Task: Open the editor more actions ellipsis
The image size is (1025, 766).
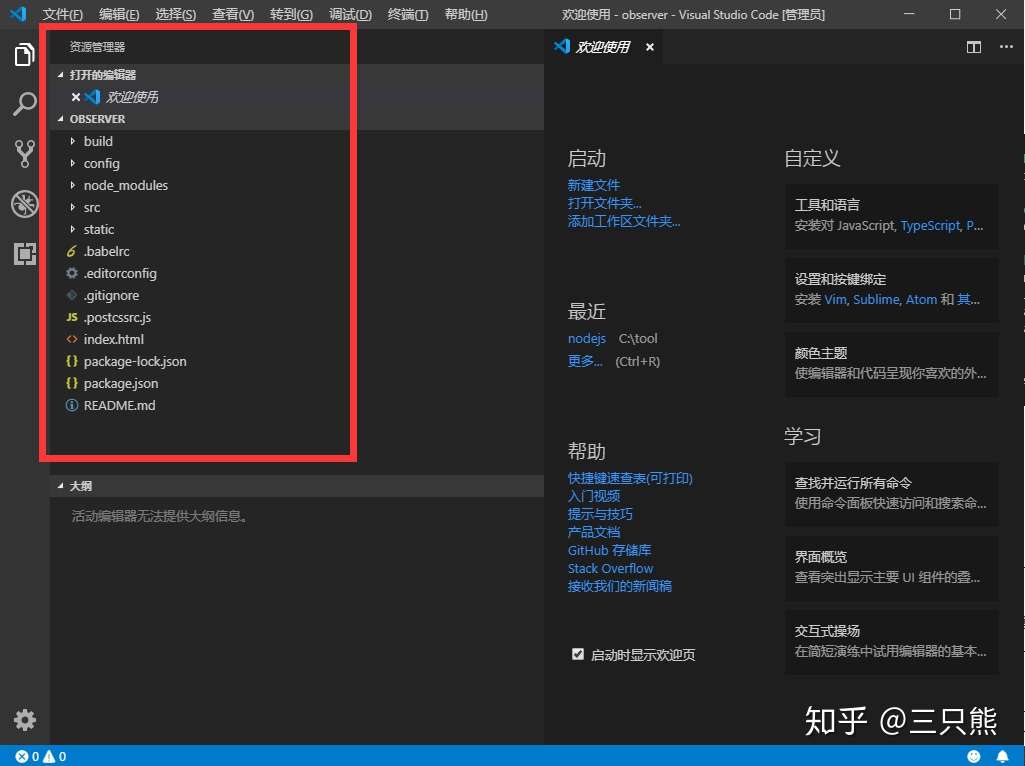Action: (1006, 47)
